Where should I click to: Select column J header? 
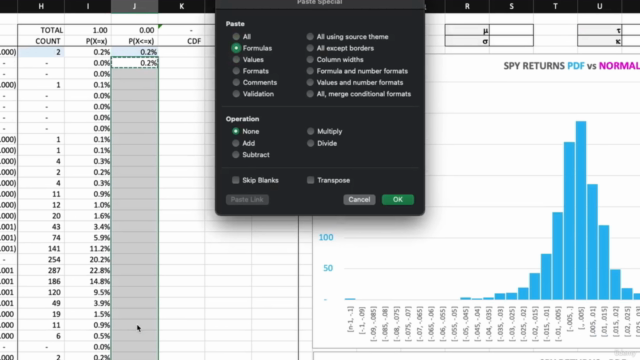tap(135, 6)
